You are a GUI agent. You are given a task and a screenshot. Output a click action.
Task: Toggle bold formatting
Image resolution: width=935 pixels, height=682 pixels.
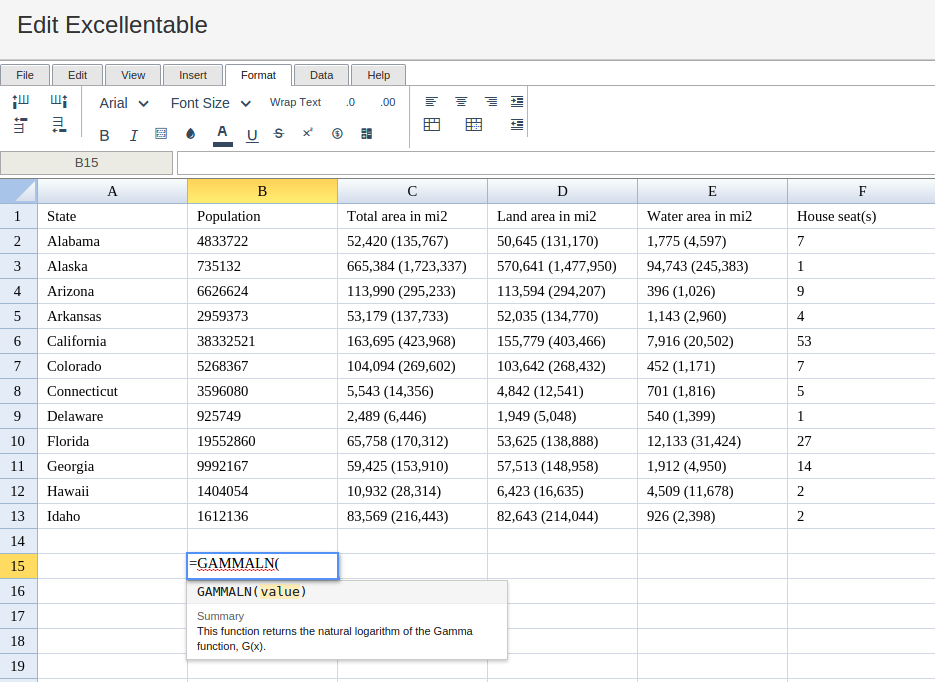click(x=104, y=135)
